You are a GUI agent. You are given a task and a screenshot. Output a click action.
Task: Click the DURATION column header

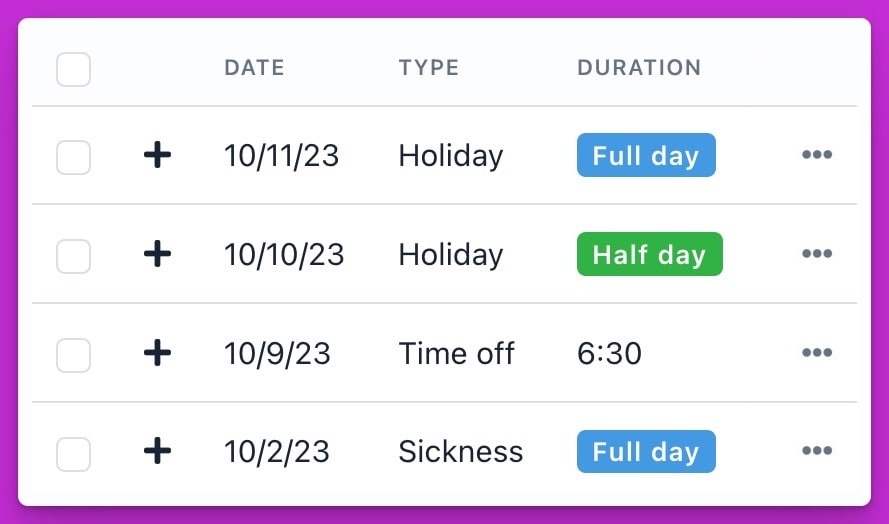(639, 67)
